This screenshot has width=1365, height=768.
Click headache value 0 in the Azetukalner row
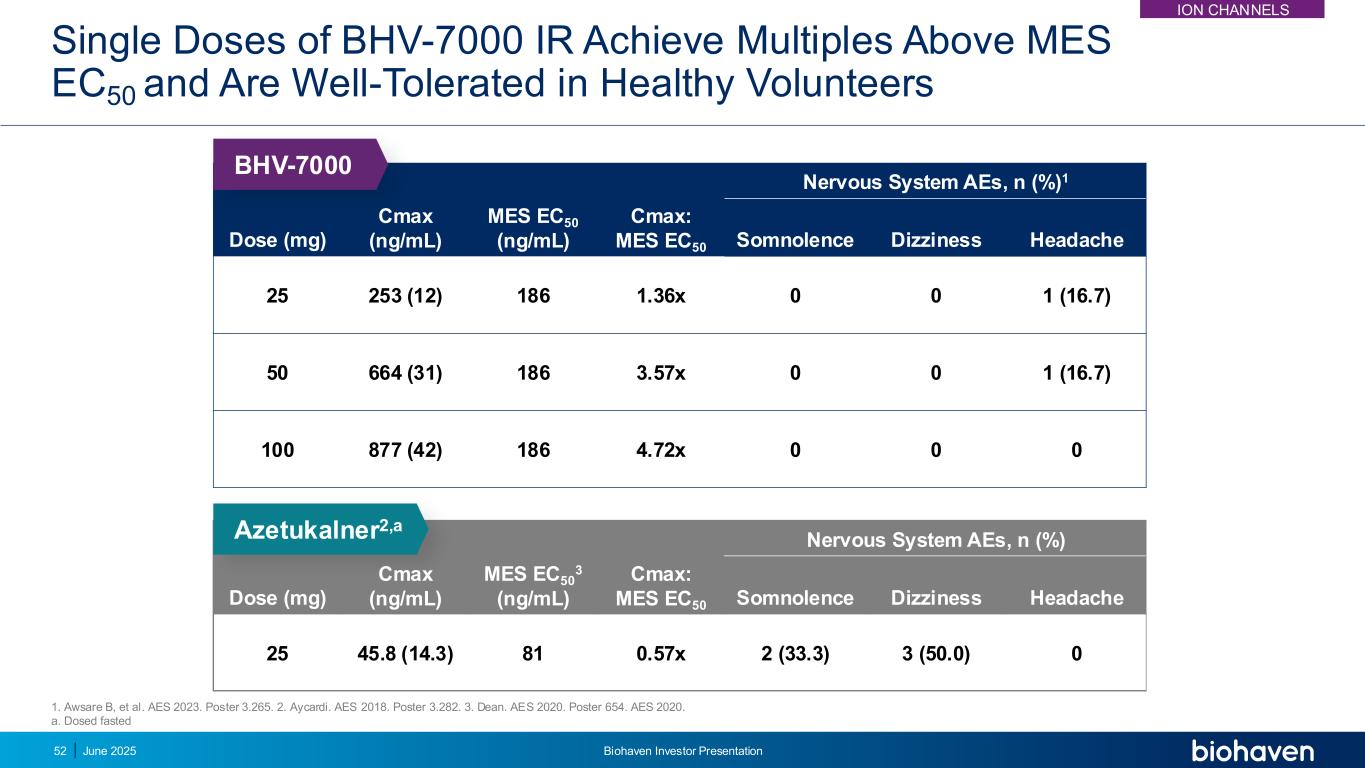coord(1076,654)
